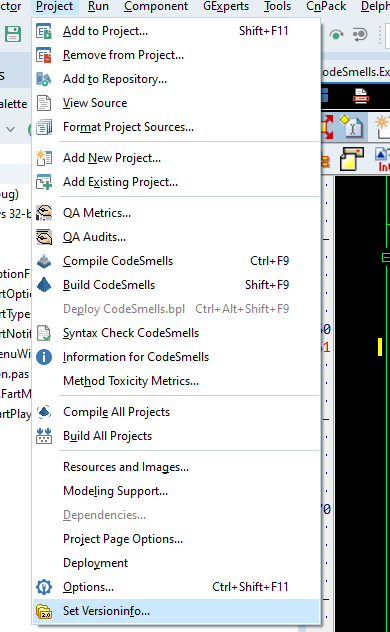Click the red-arrows toolbar icon in the editor
This screenshot has height=632, width=390.
[327, 127]
